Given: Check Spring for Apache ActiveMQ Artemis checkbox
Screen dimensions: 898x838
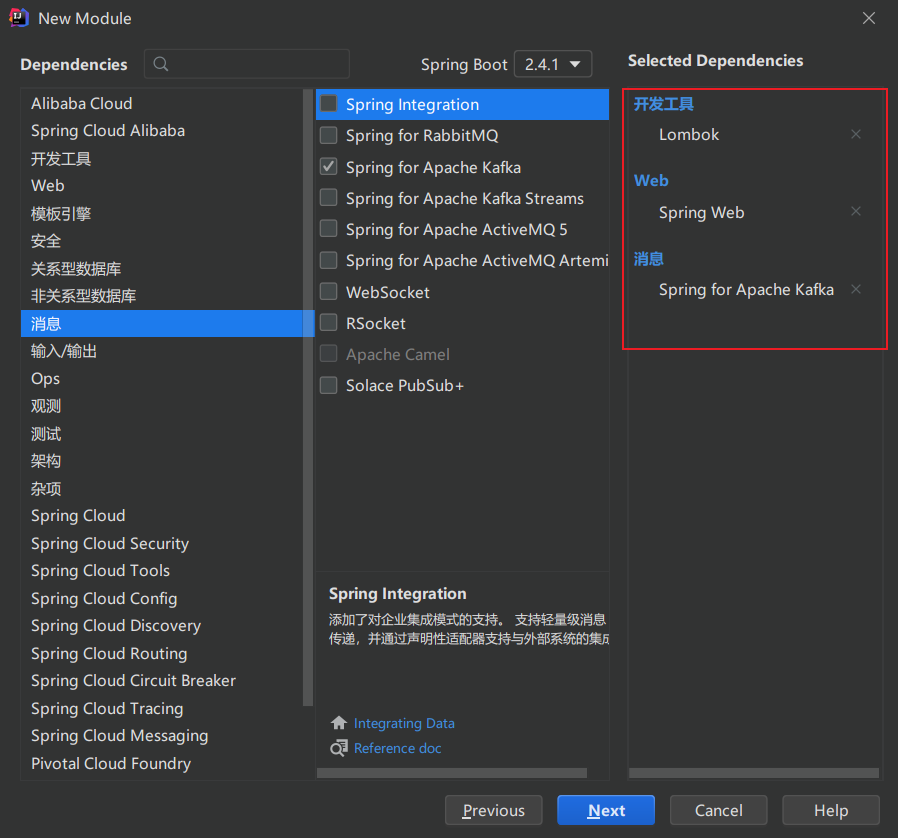Looking at the screenshot, I should [328, 260].
